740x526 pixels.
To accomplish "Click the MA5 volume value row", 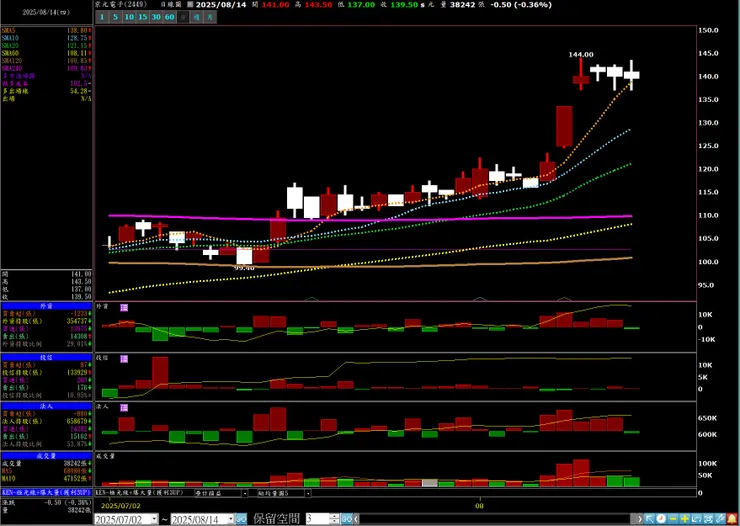I will point(46,471).
